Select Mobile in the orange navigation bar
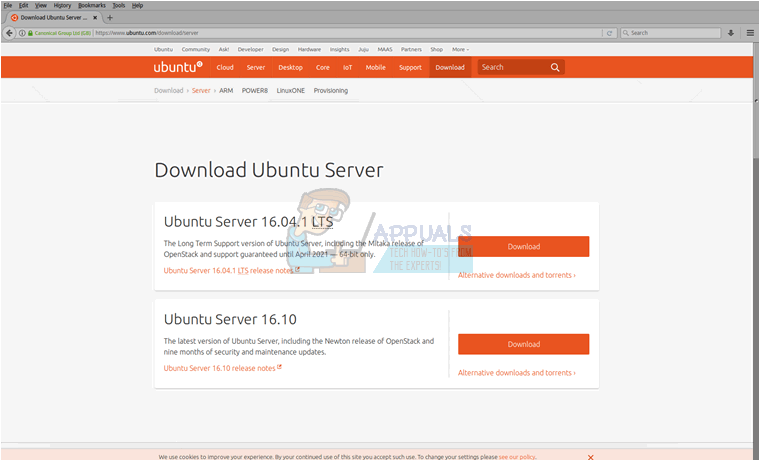This screenshot has height=460, width=759. point(376,67)
